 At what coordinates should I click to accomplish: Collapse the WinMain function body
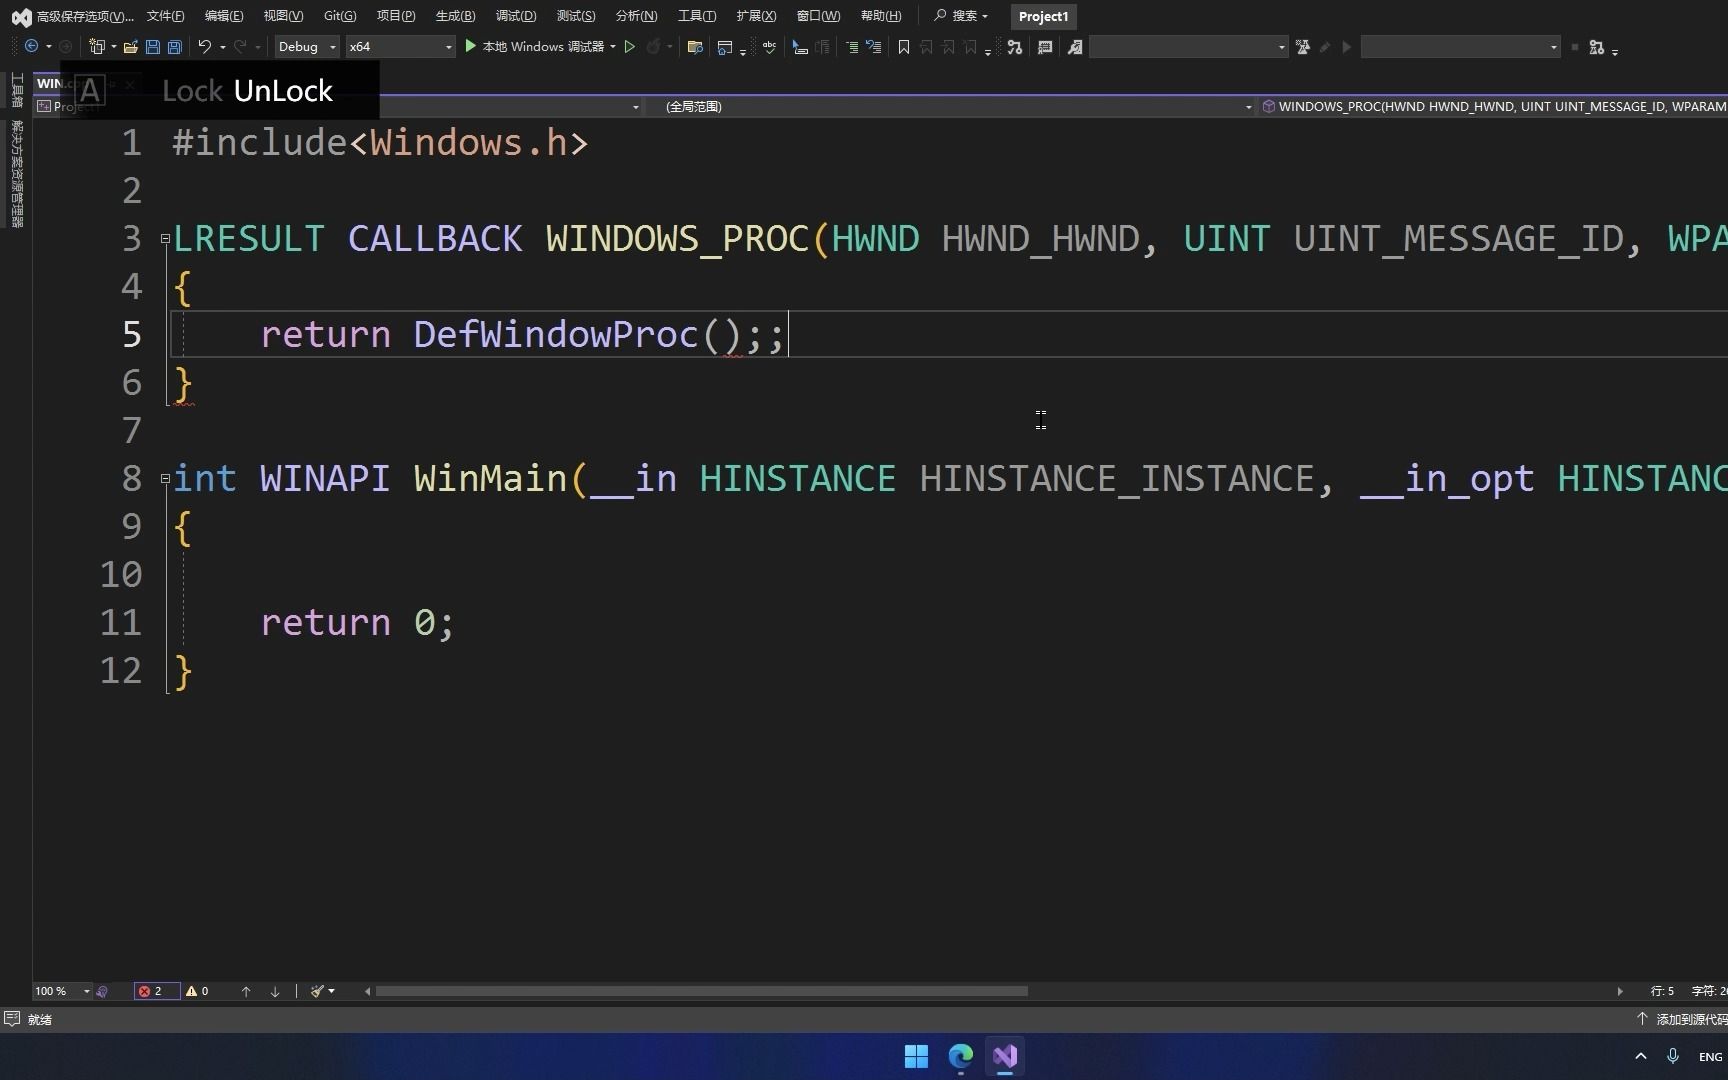[164, 479]
